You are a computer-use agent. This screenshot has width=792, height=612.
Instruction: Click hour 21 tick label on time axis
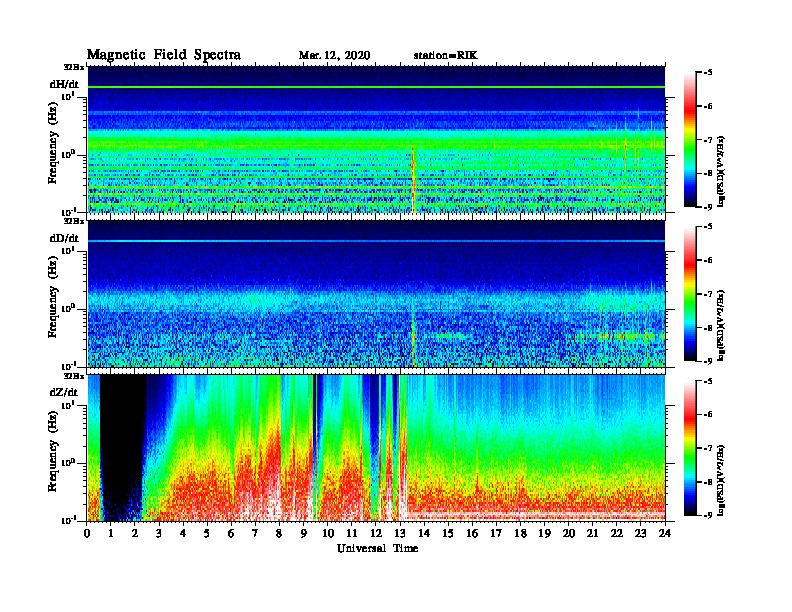pos(592,534)
